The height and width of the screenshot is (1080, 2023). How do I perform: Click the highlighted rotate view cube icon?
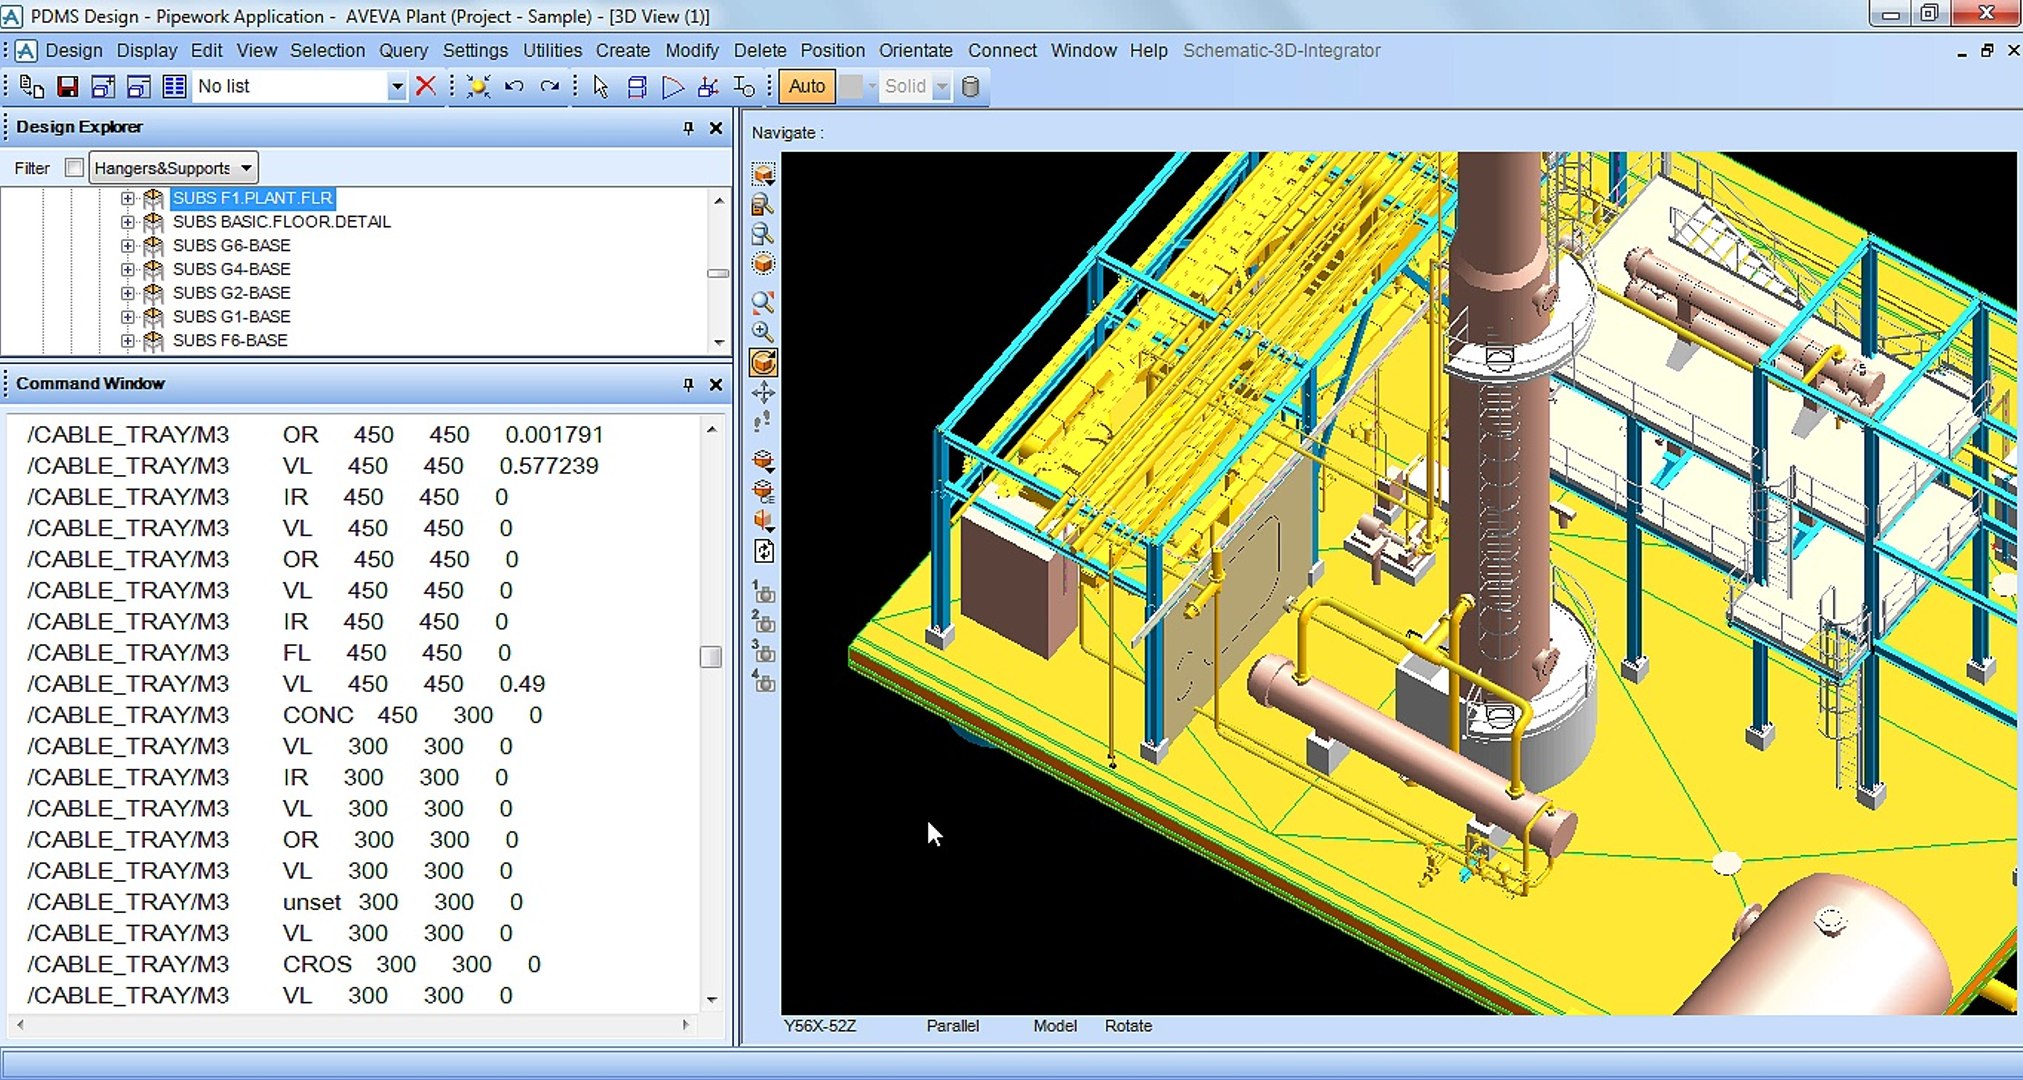coord(763,362)
